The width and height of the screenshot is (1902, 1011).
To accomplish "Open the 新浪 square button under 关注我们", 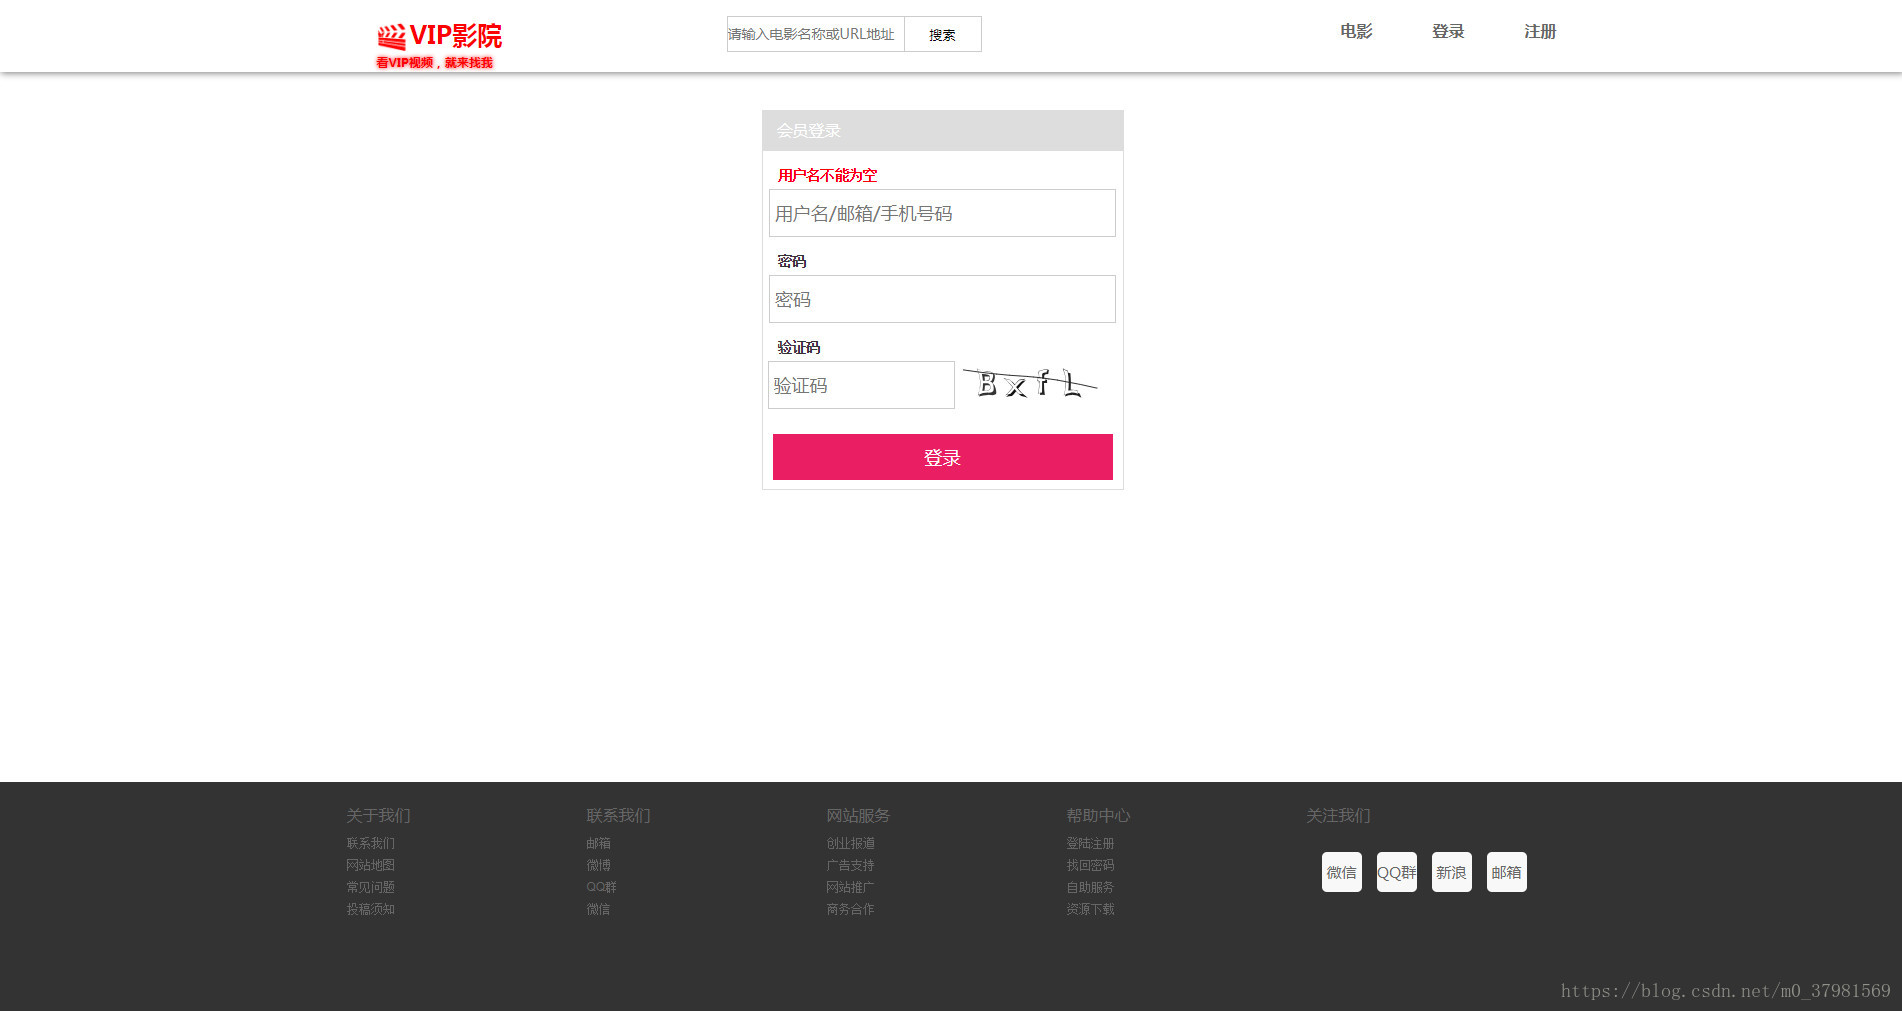I will click(1451, 872).
